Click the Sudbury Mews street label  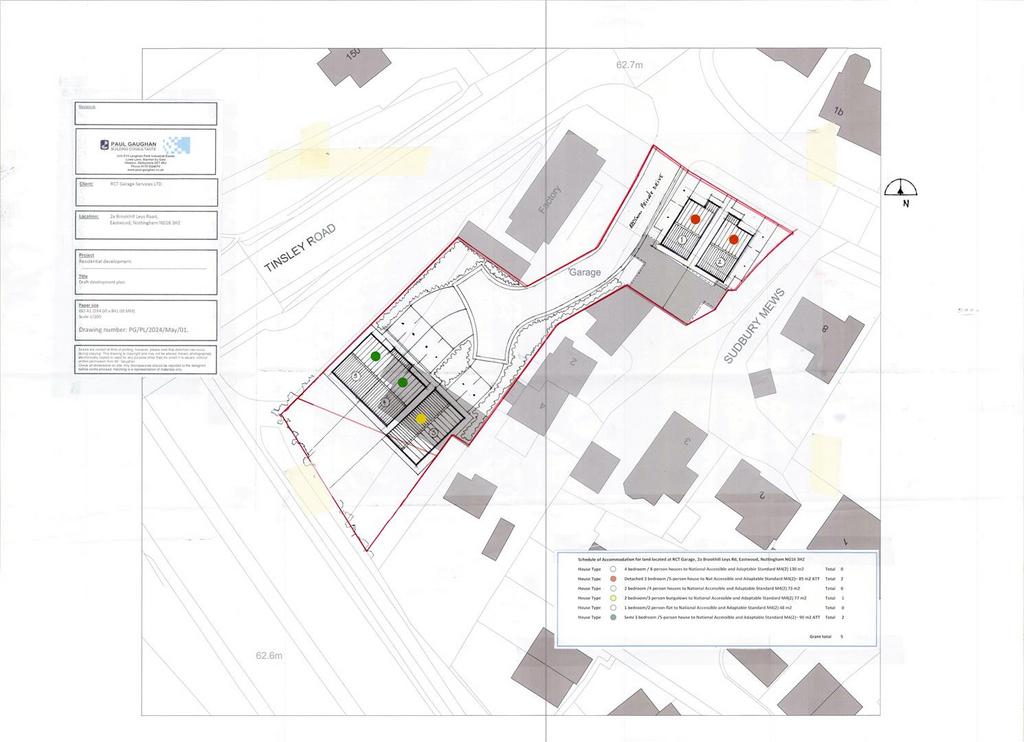click(x=754, y=327)
